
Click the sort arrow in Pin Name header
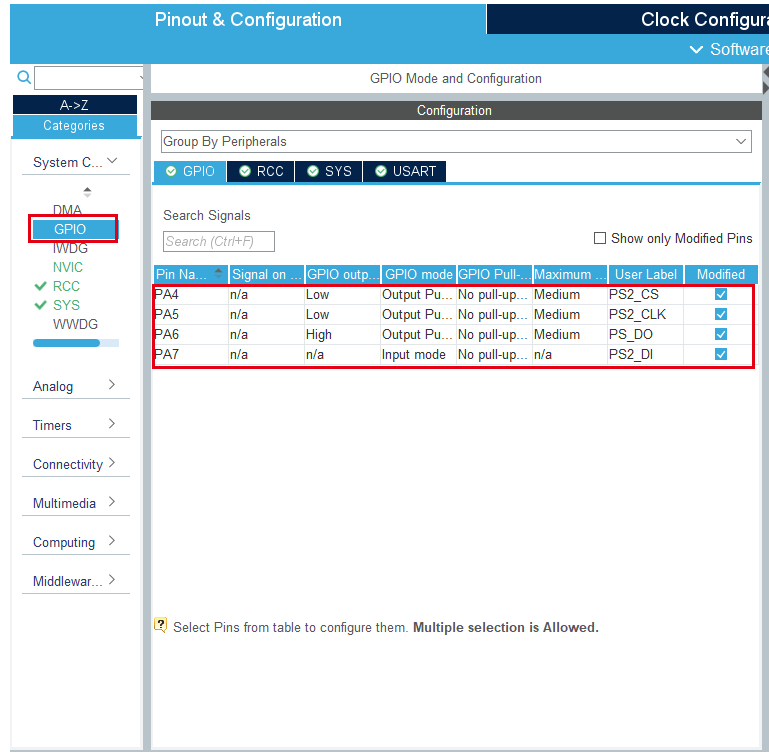pyautogui.click(x=218, y=273)
